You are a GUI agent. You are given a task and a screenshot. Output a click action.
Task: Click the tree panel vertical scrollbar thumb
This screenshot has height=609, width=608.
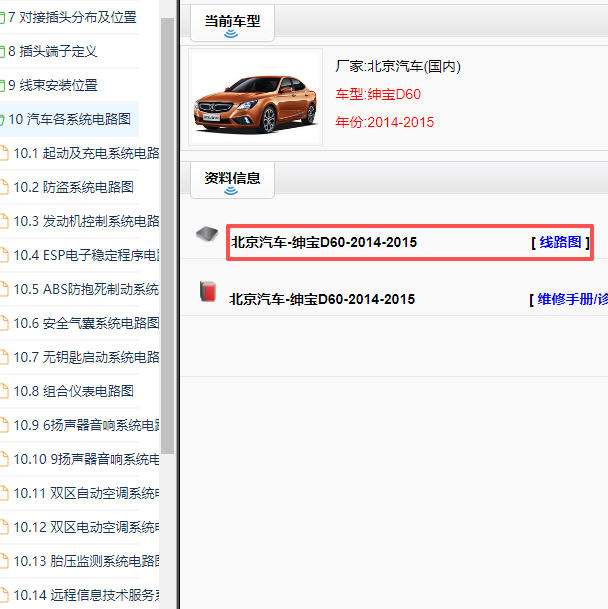coord(167,235)
